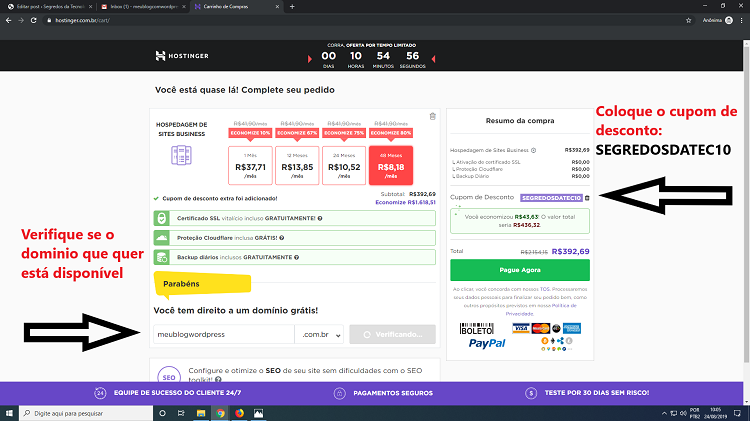Go back in browser history
The width and height of the screenshot is (750, 421).
[x=8, y=21]
